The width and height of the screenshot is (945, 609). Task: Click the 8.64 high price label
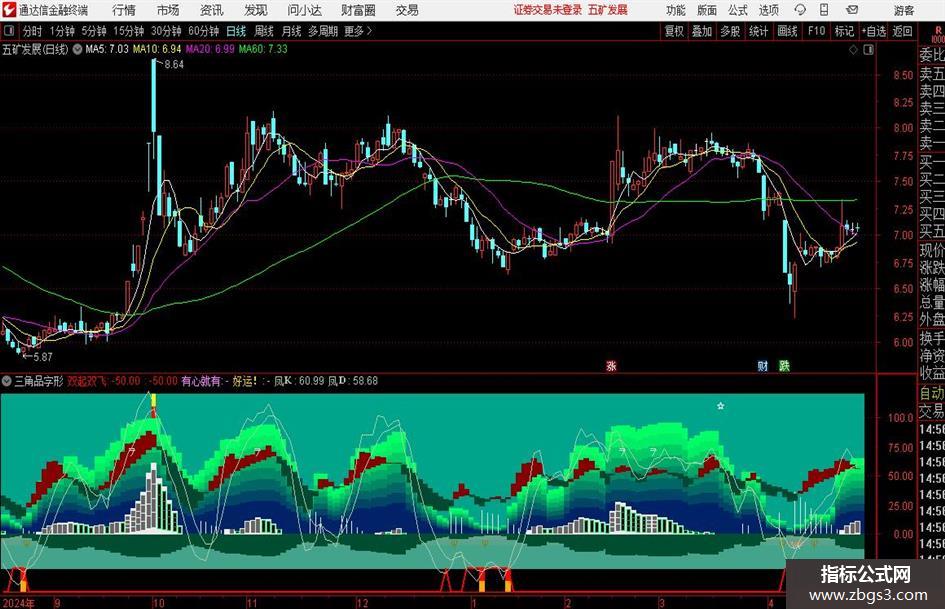click(174, 65)
